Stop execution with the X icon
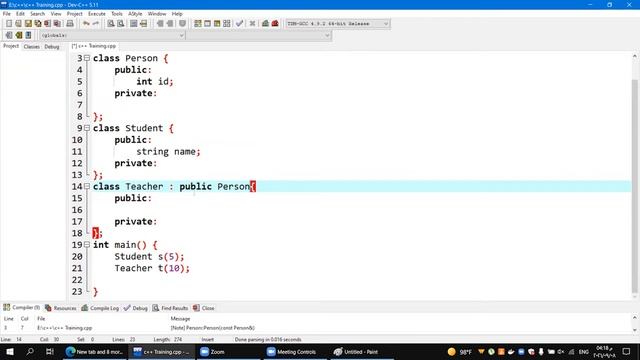 click(x=252, y=24)
